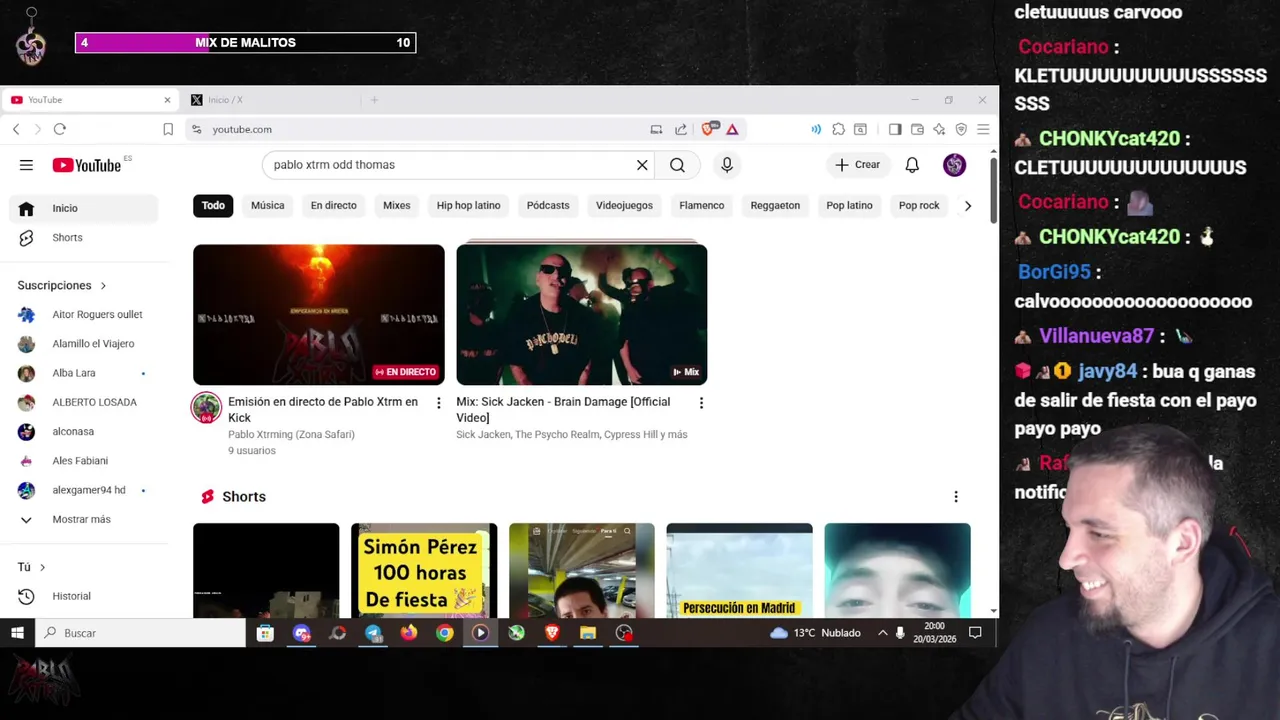
Task: Reload the page with the refresh icon
Action: click(60, 129)
